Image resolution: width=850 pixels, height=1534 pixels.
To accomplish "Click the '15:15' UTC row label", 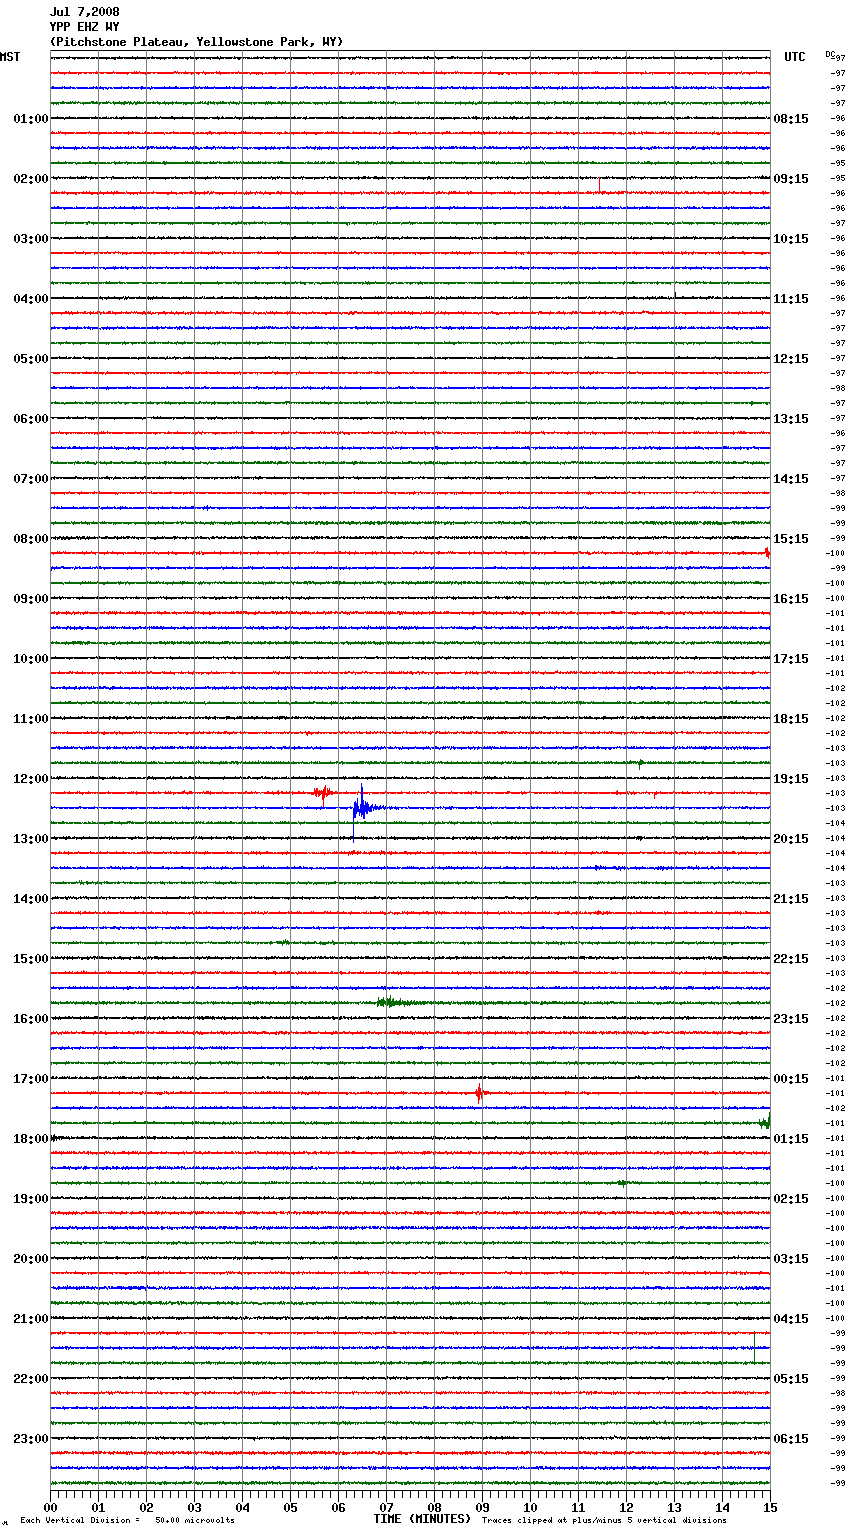I will [x=791, y=539].
